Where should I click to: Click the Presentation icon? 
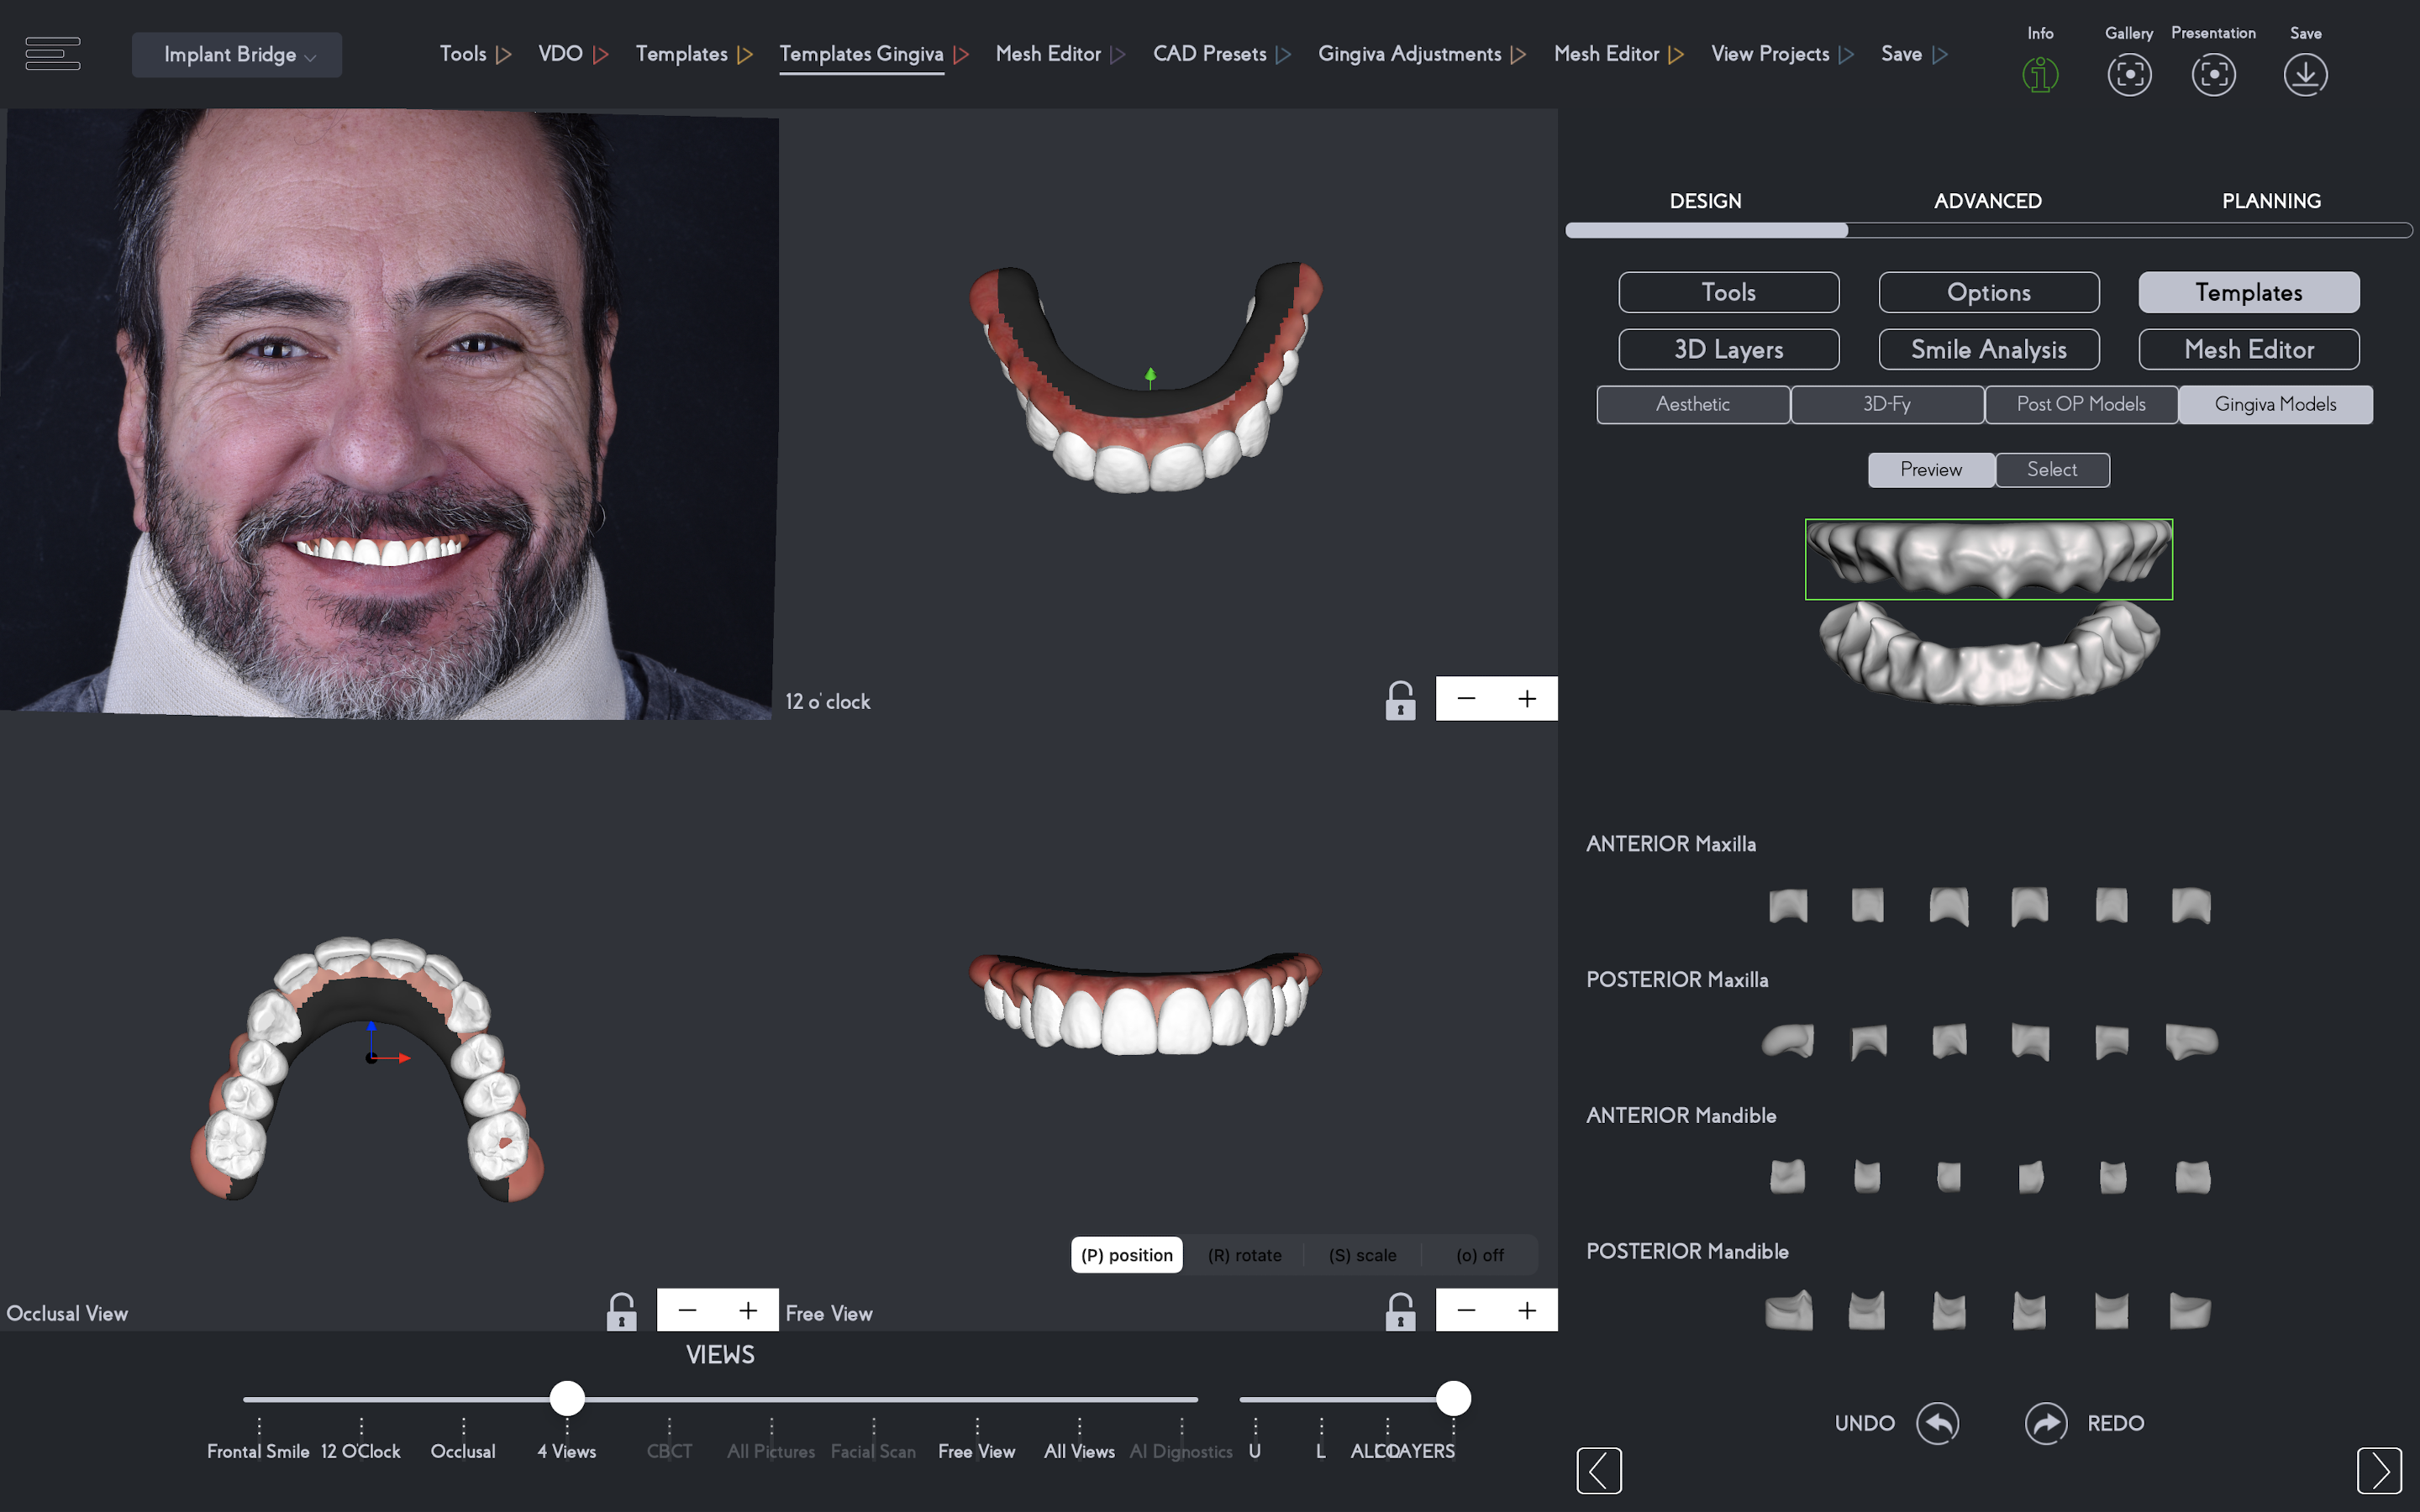tap(2213, 74)
